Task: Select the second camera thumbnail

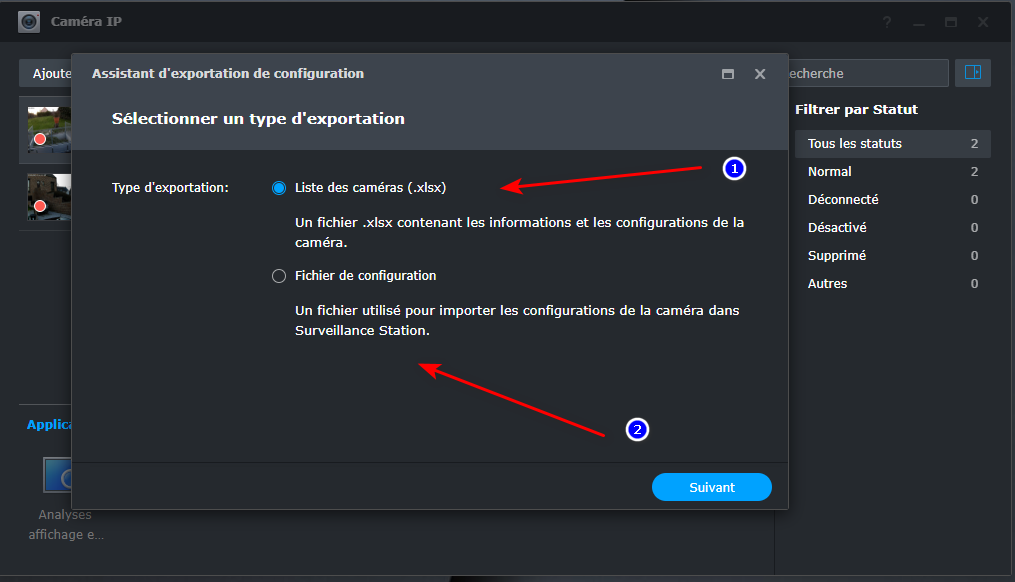Action: (x=48, y=197)
